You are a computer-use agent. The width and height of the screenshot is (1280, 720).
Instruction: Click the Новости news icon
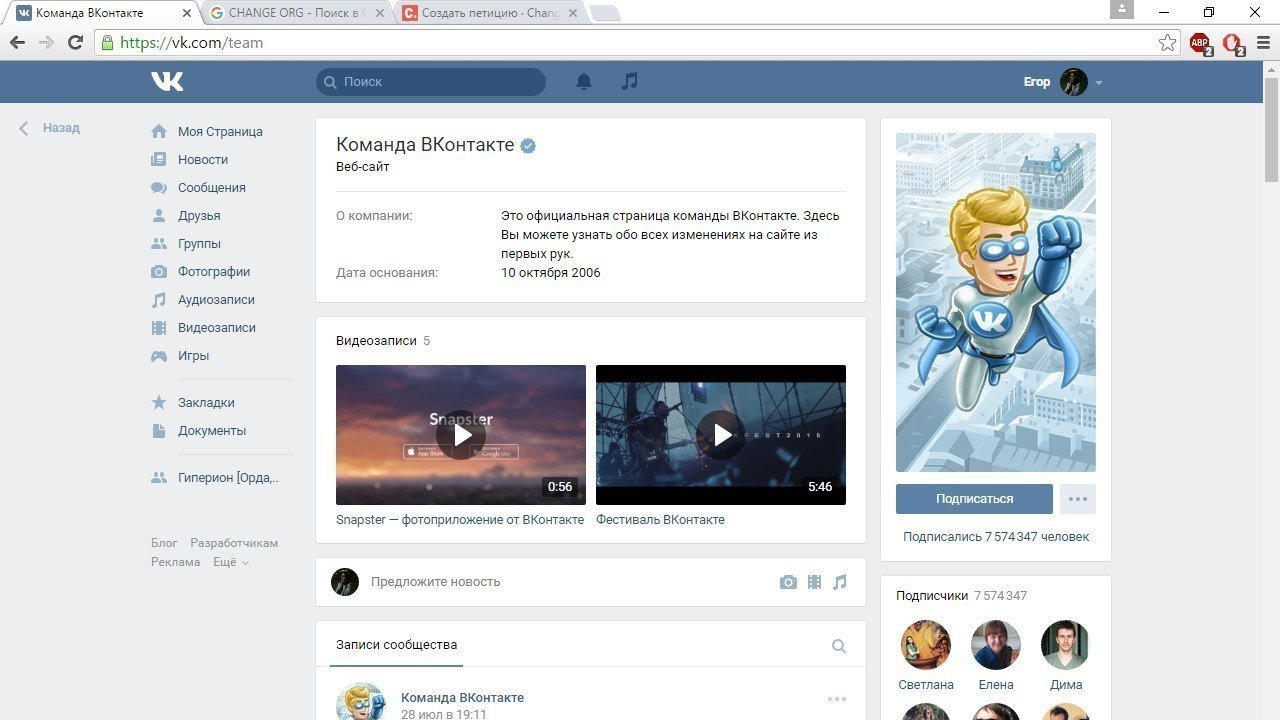click(x=158, y=159)
